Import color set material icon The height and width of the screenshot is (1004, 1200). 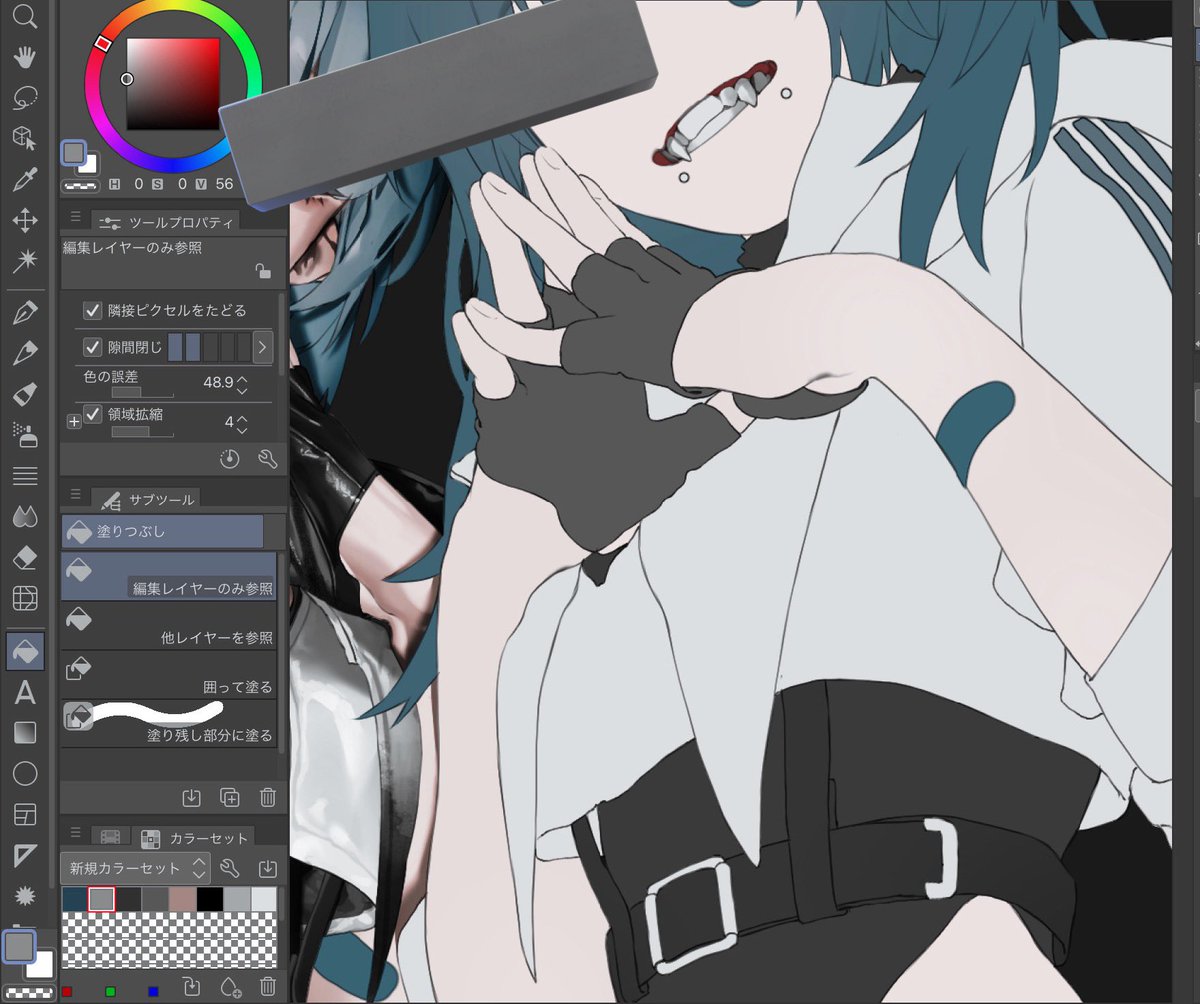(x=267, y=868)
